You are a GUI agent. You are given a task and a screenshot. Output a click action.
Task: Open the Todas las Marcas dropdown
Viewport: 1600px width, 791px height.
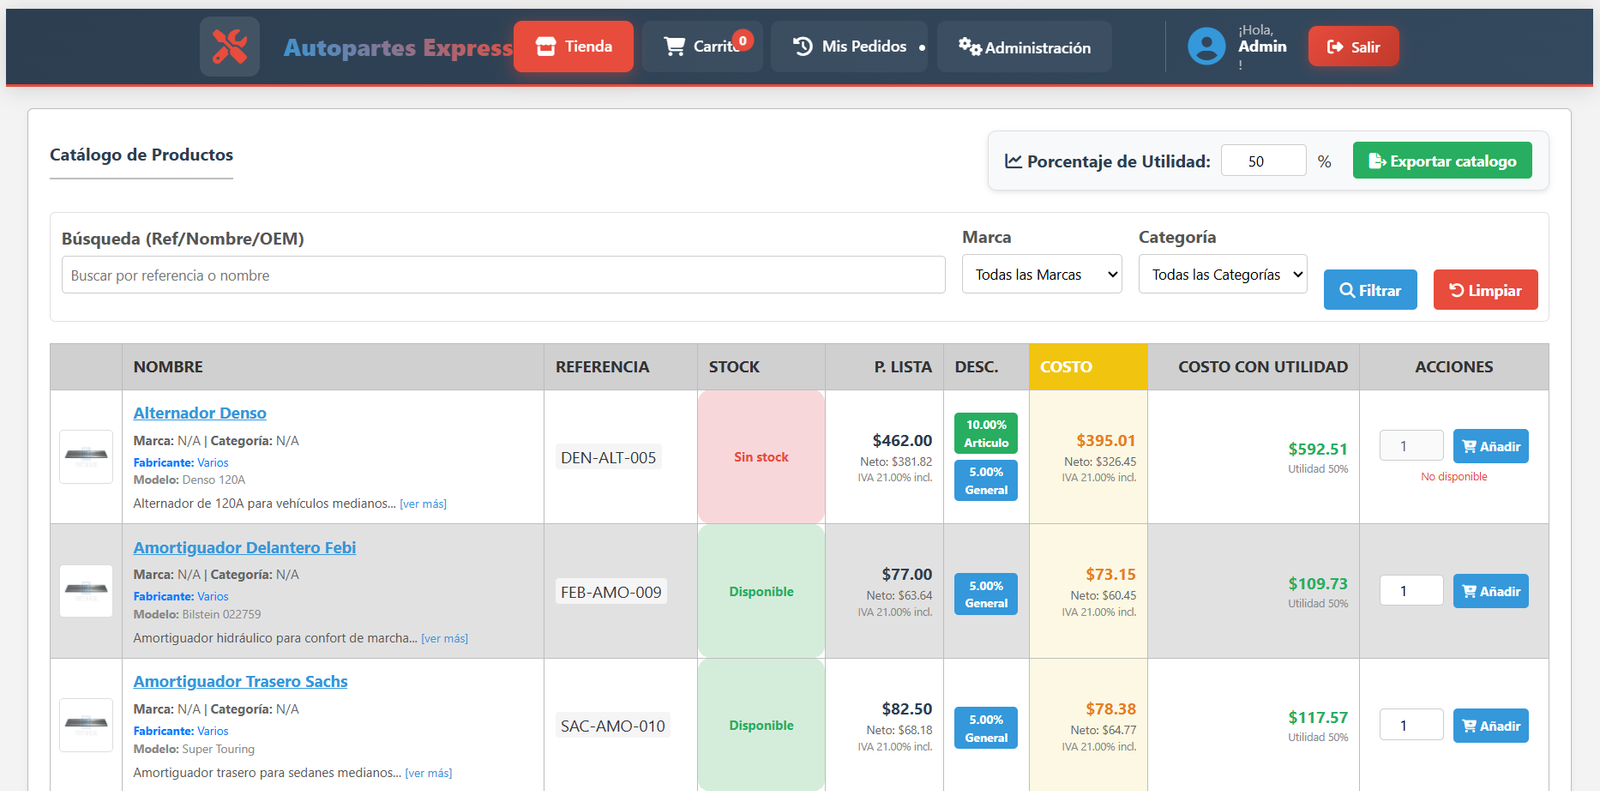[x=1042, y=274]
